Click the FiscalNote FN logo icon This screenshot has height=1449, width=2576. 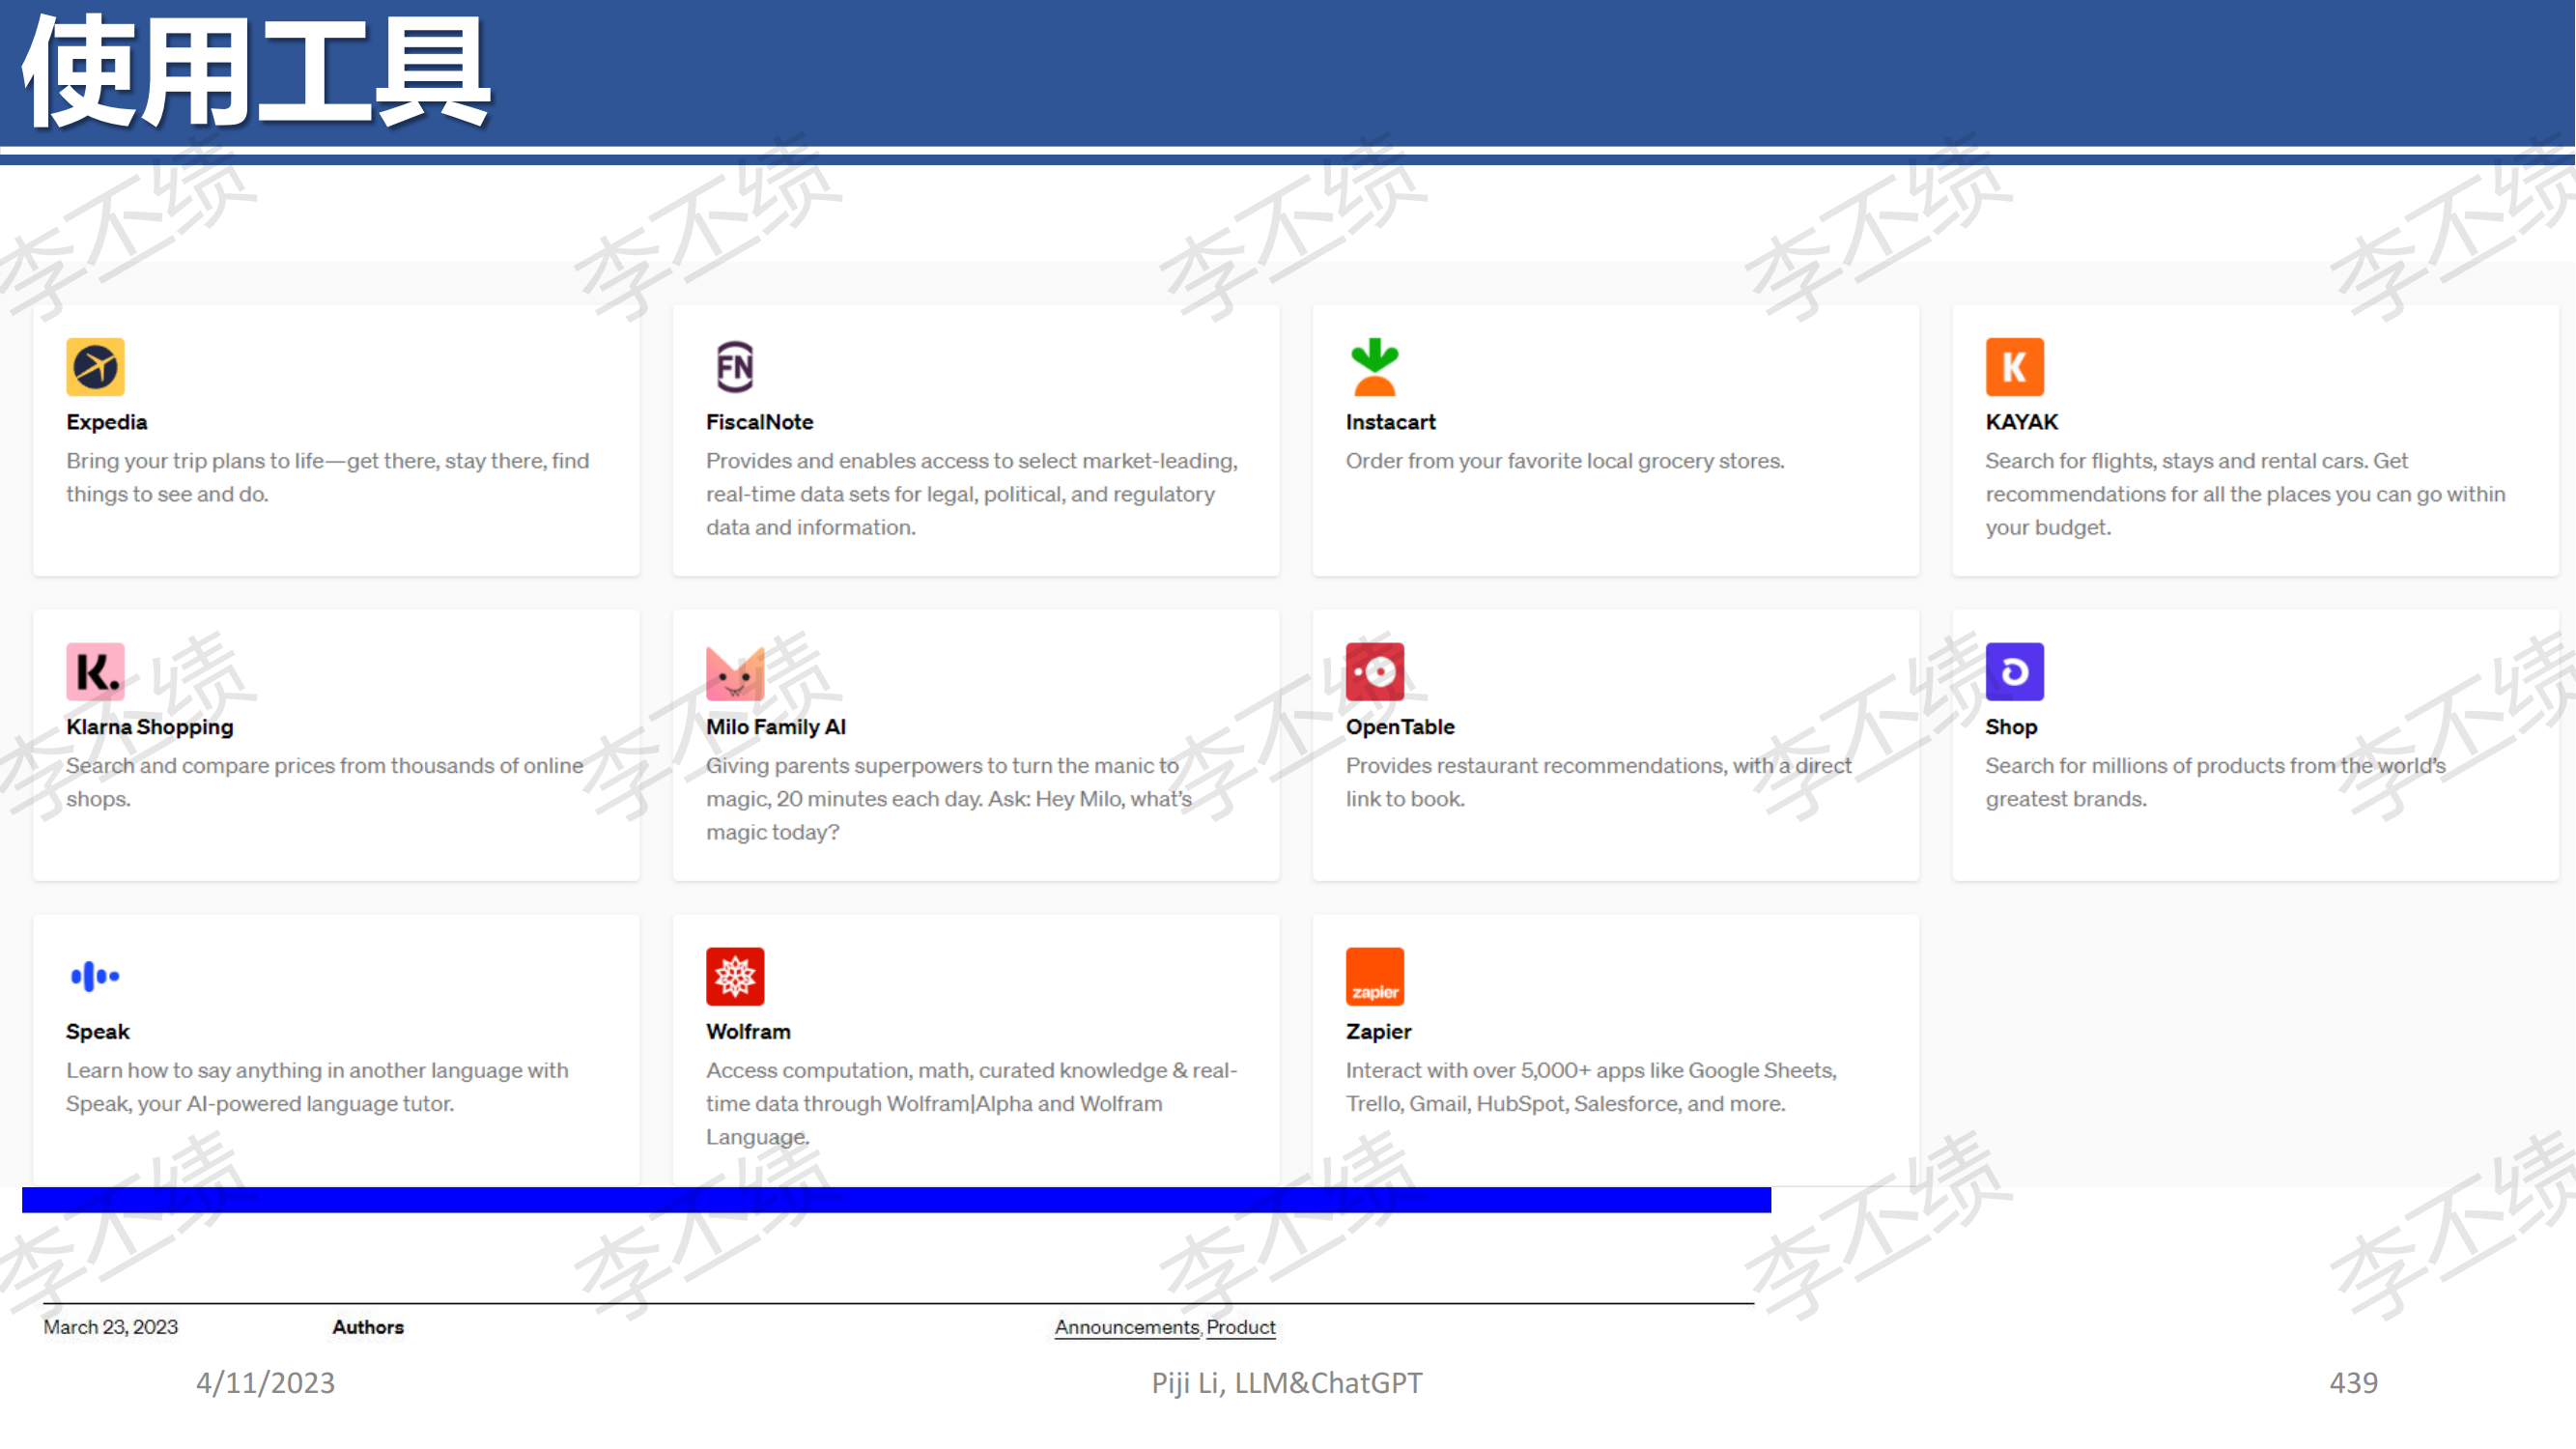coord(735,366)
